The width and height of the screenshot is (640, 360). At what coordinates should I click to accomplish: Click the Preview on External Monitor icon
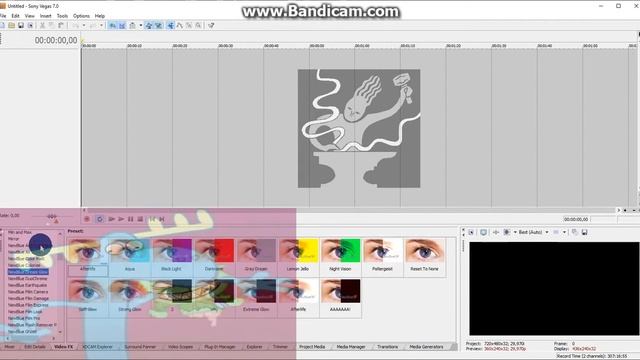pyautogui.click(x=484, y=232)
